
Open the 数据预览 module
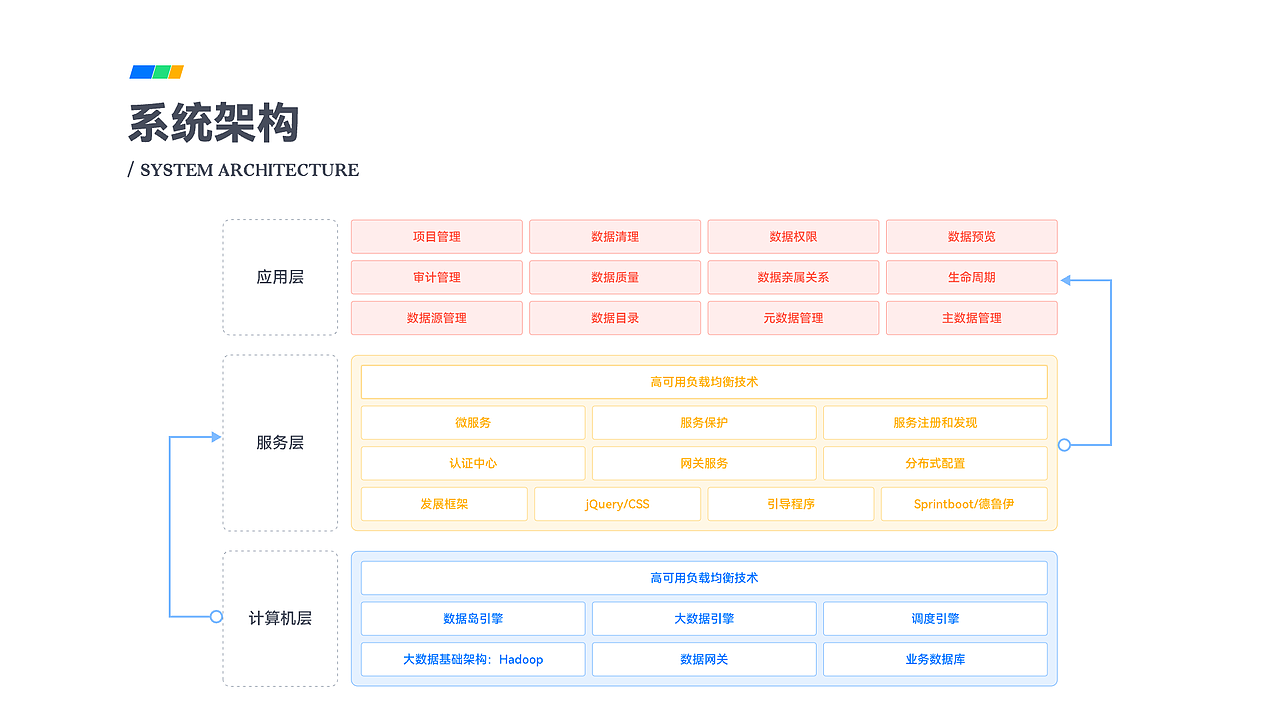tap(971, 237)
